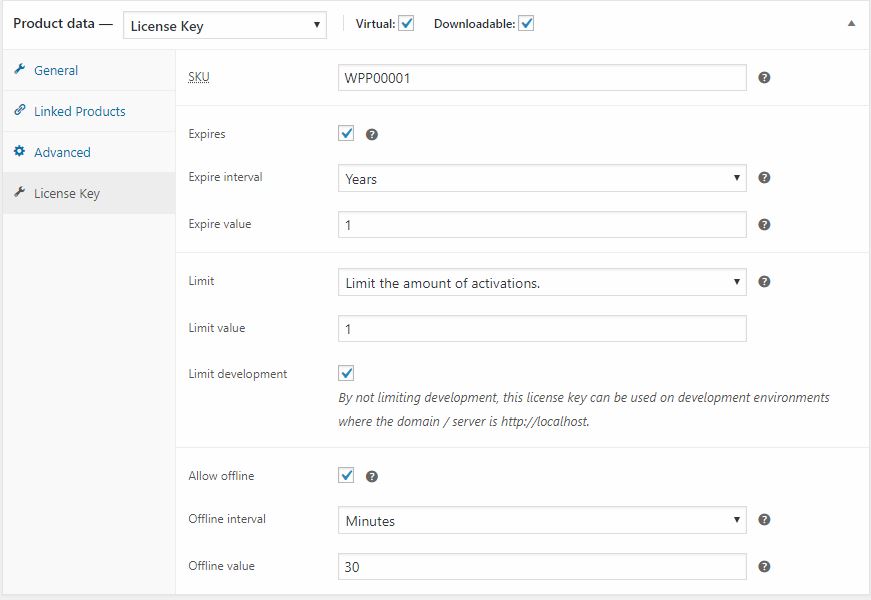Toggle the Expires checkbox
The height and width of the screenshot is (600, 871).
tap(346, 133)
